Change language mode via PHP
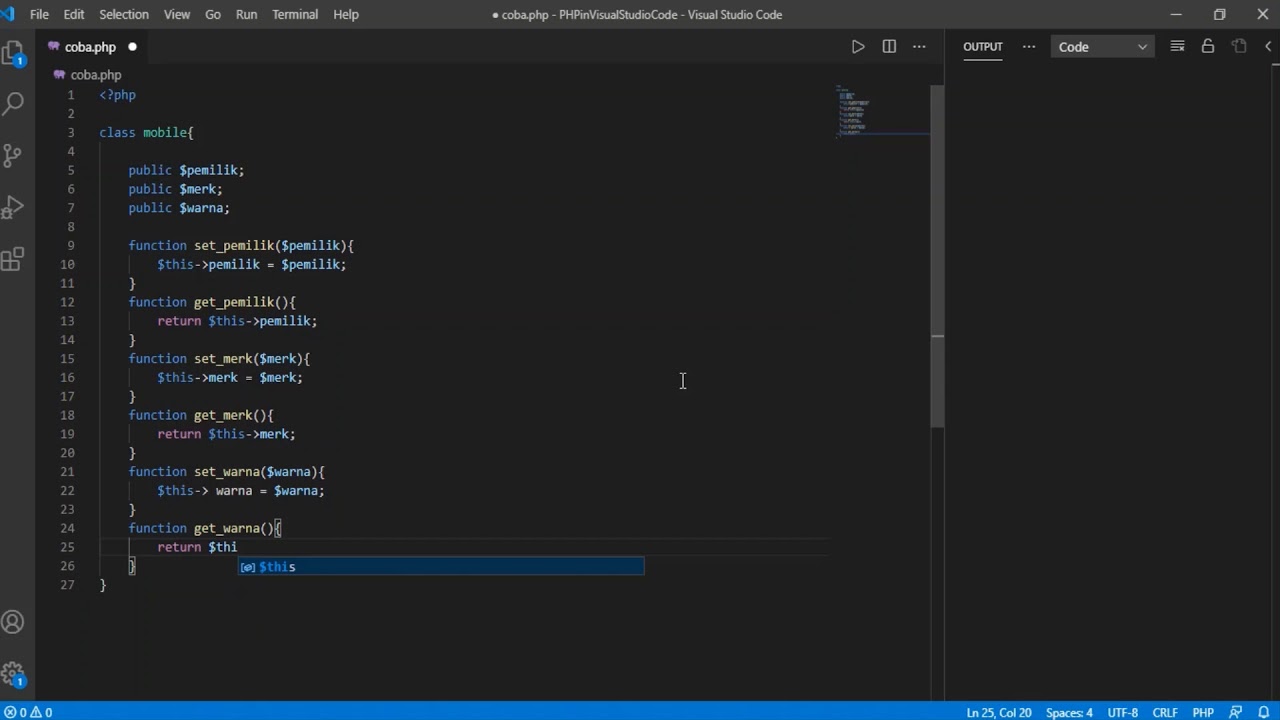Viewport: 1280px width, 720px height. tap(1203, 712)
